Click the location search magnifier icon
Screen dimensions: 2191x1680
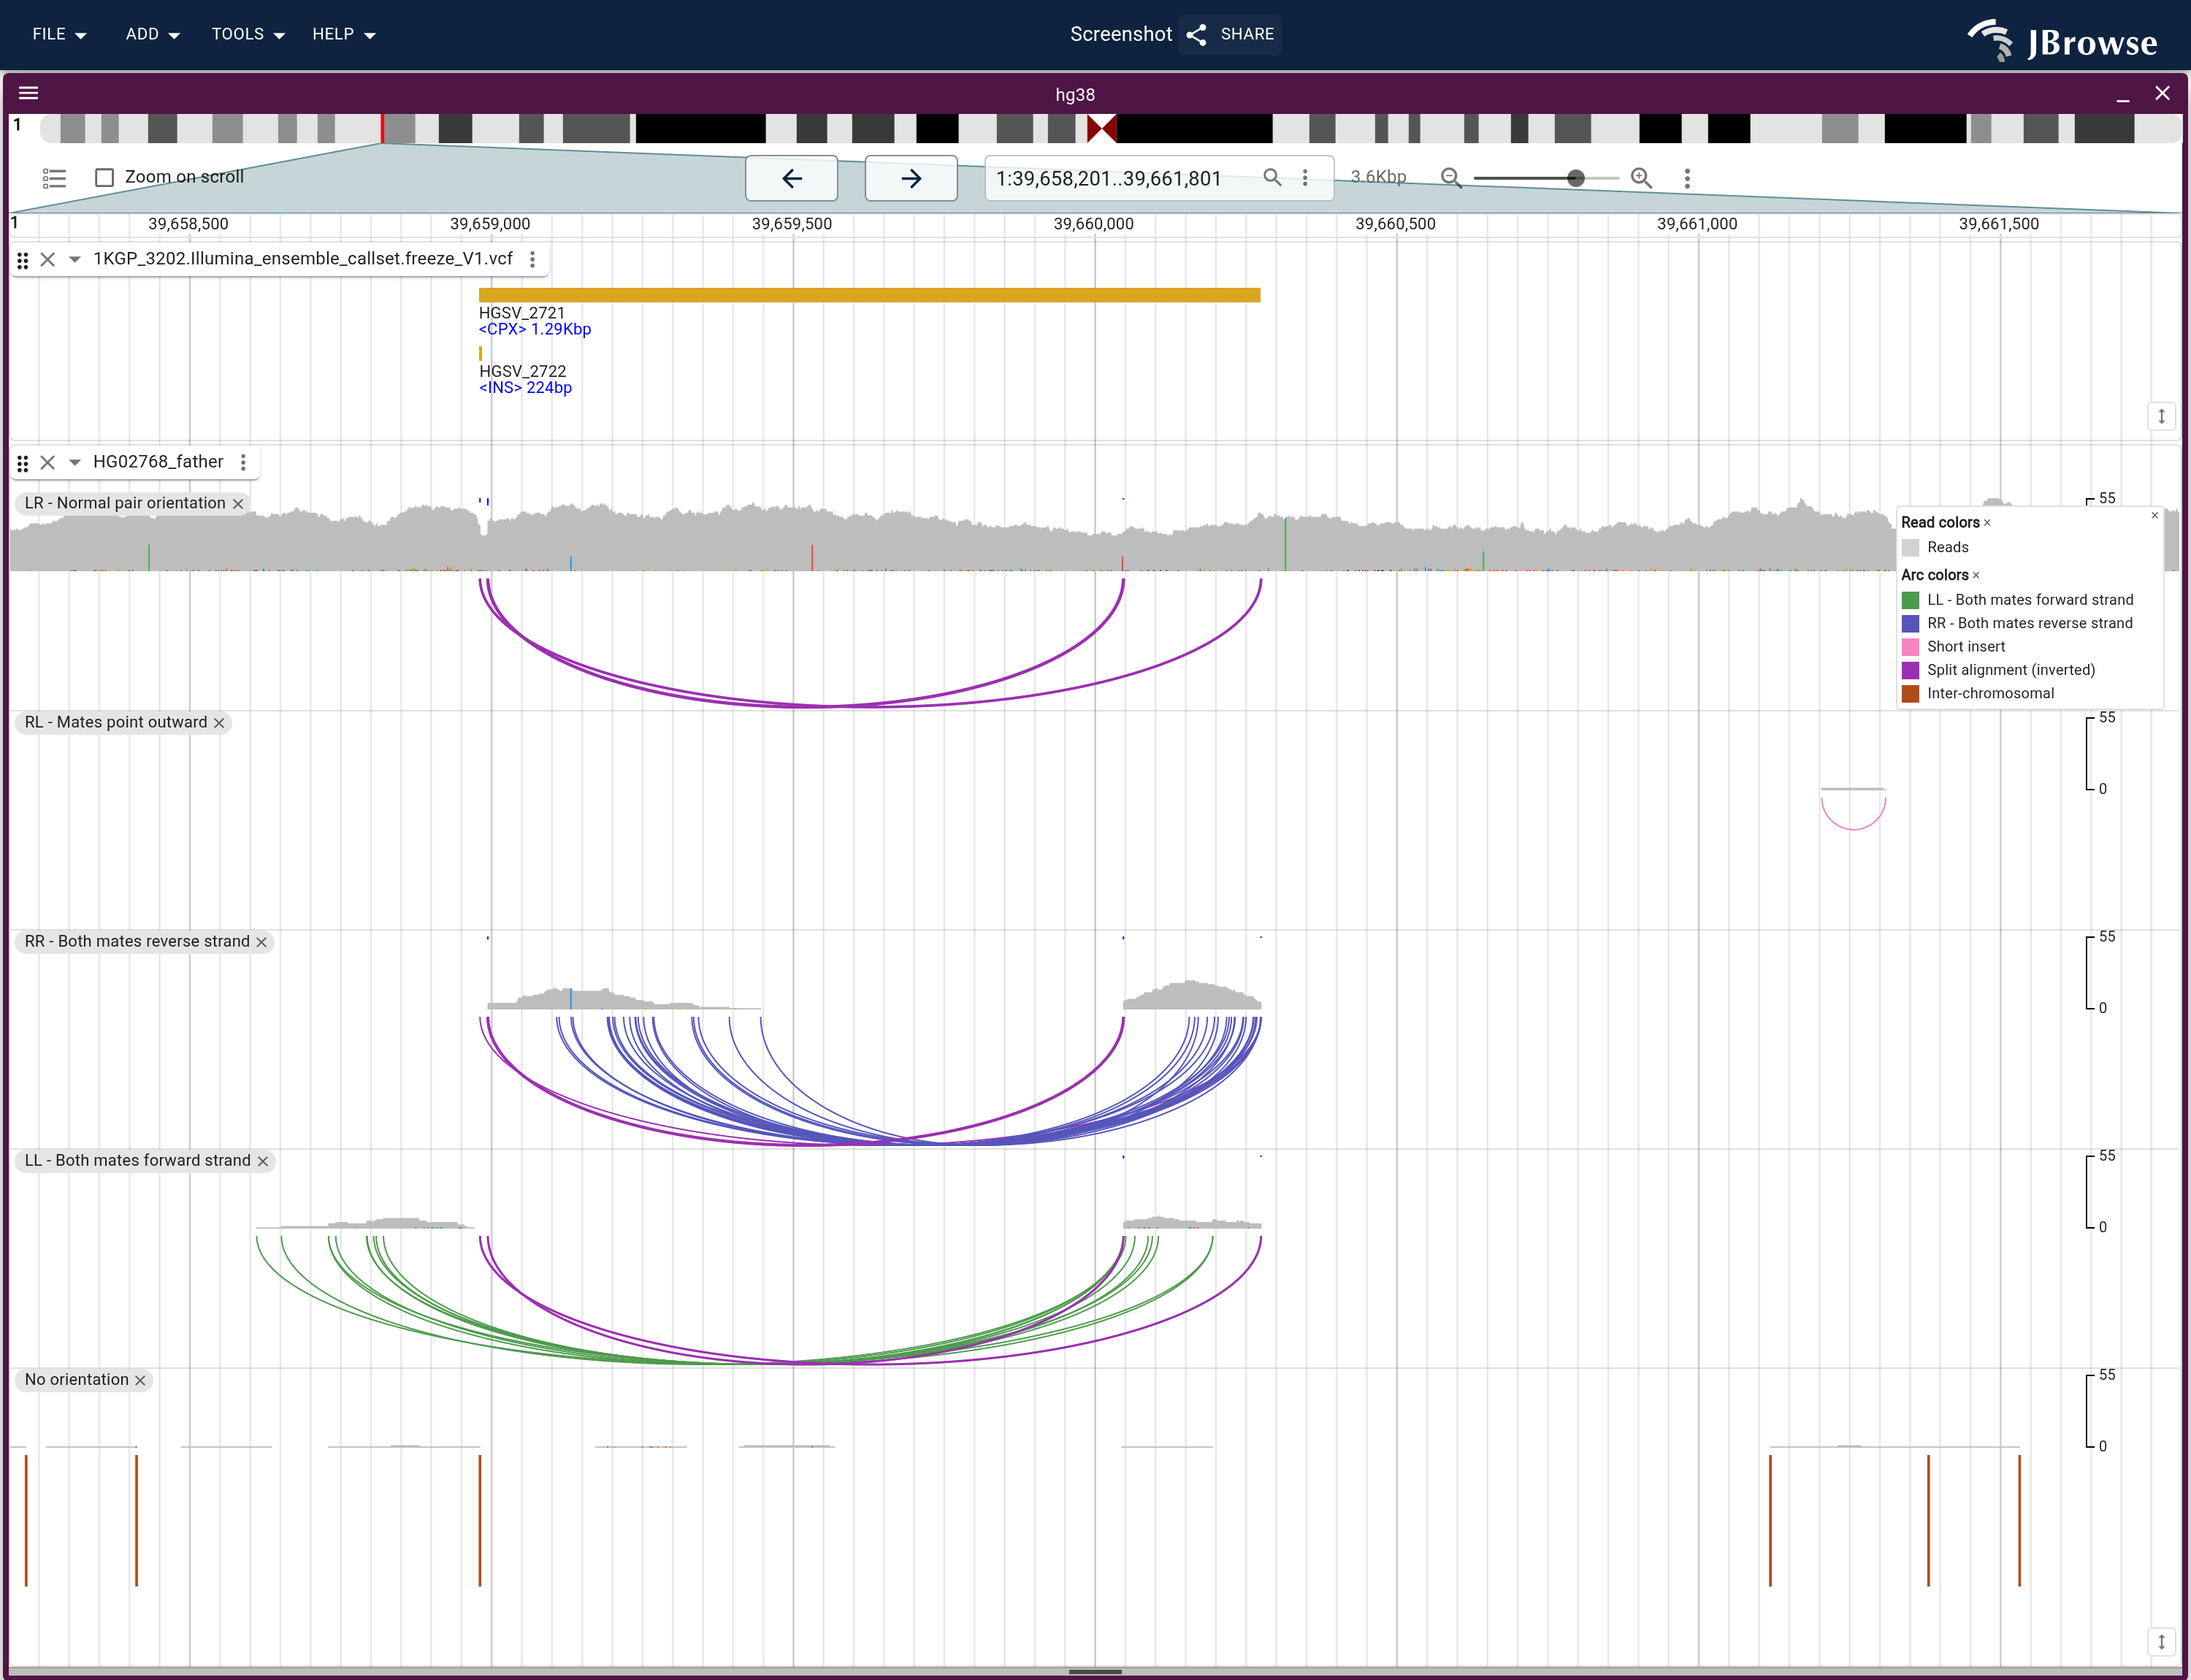coord(1272,177)
